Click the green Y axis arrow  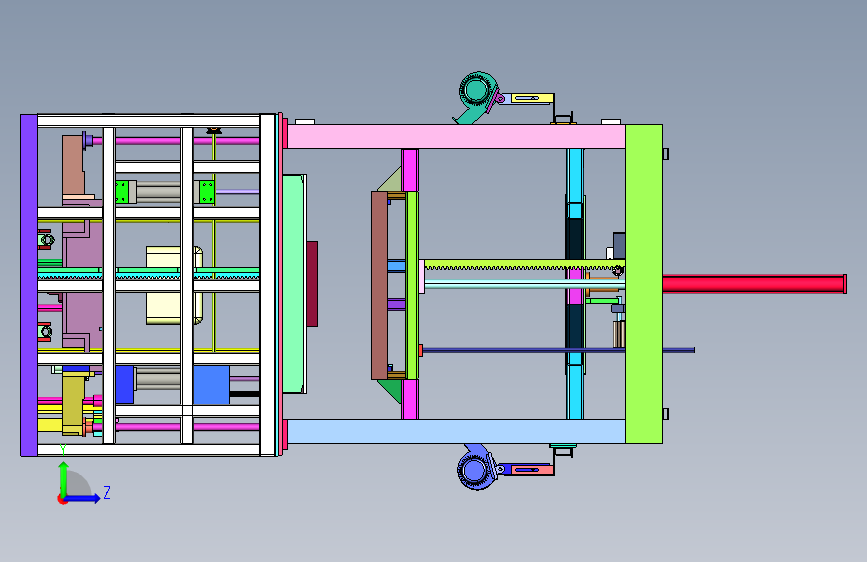(64, 480)
